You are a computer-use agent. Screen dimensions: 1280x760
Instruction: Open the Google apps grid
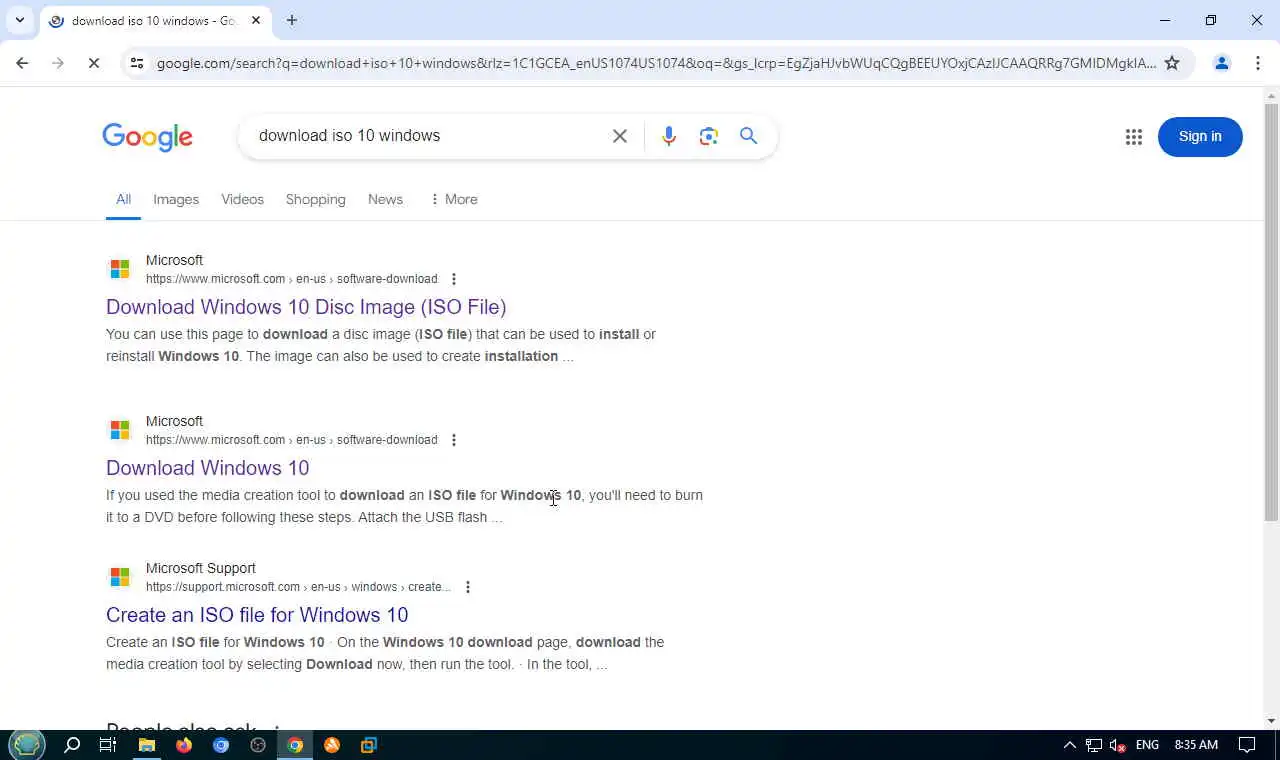(x=1133, y=137)
